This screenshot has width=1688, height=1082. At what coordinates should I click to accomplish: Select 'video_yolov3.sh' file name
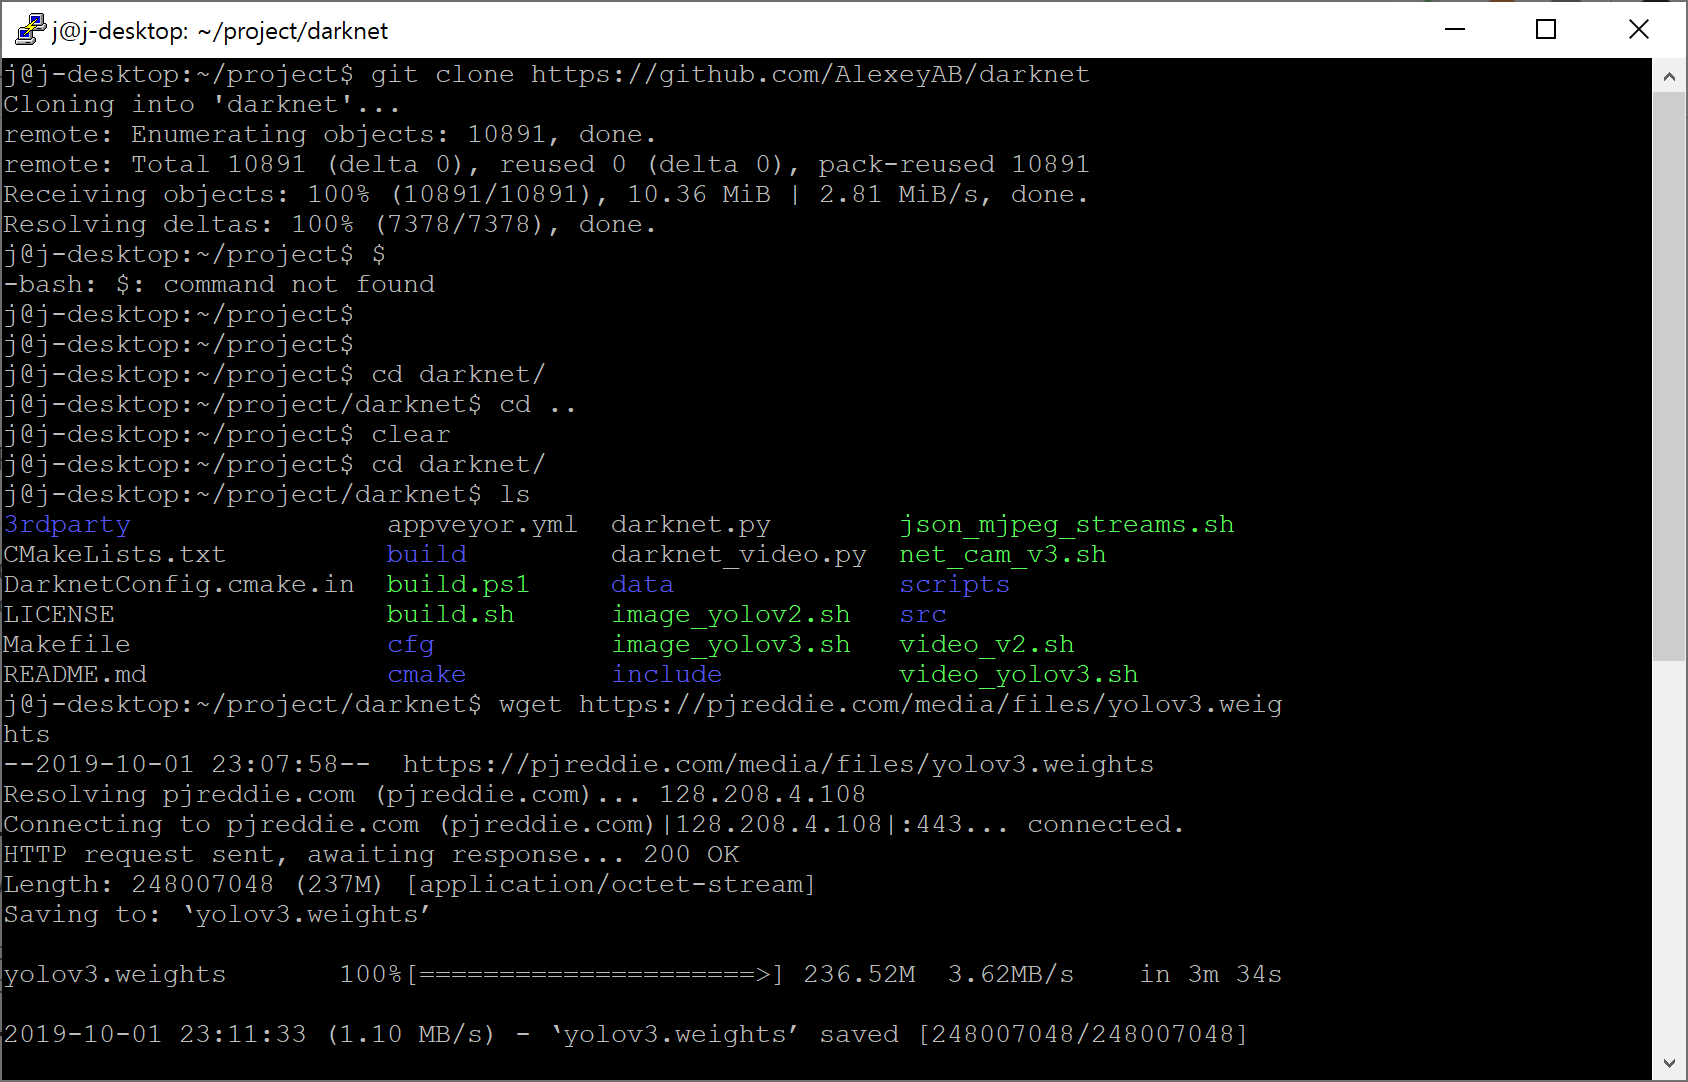[x=1019, y=675]
